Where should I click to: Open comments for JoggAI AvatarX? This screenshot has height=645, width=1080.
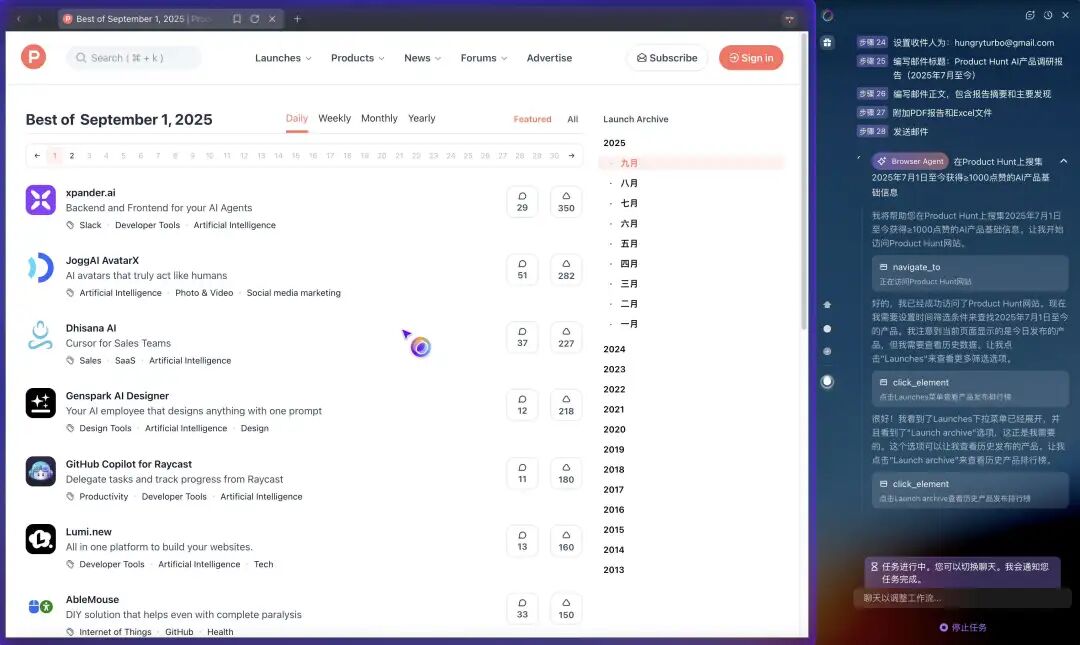[x=522, y=269]
